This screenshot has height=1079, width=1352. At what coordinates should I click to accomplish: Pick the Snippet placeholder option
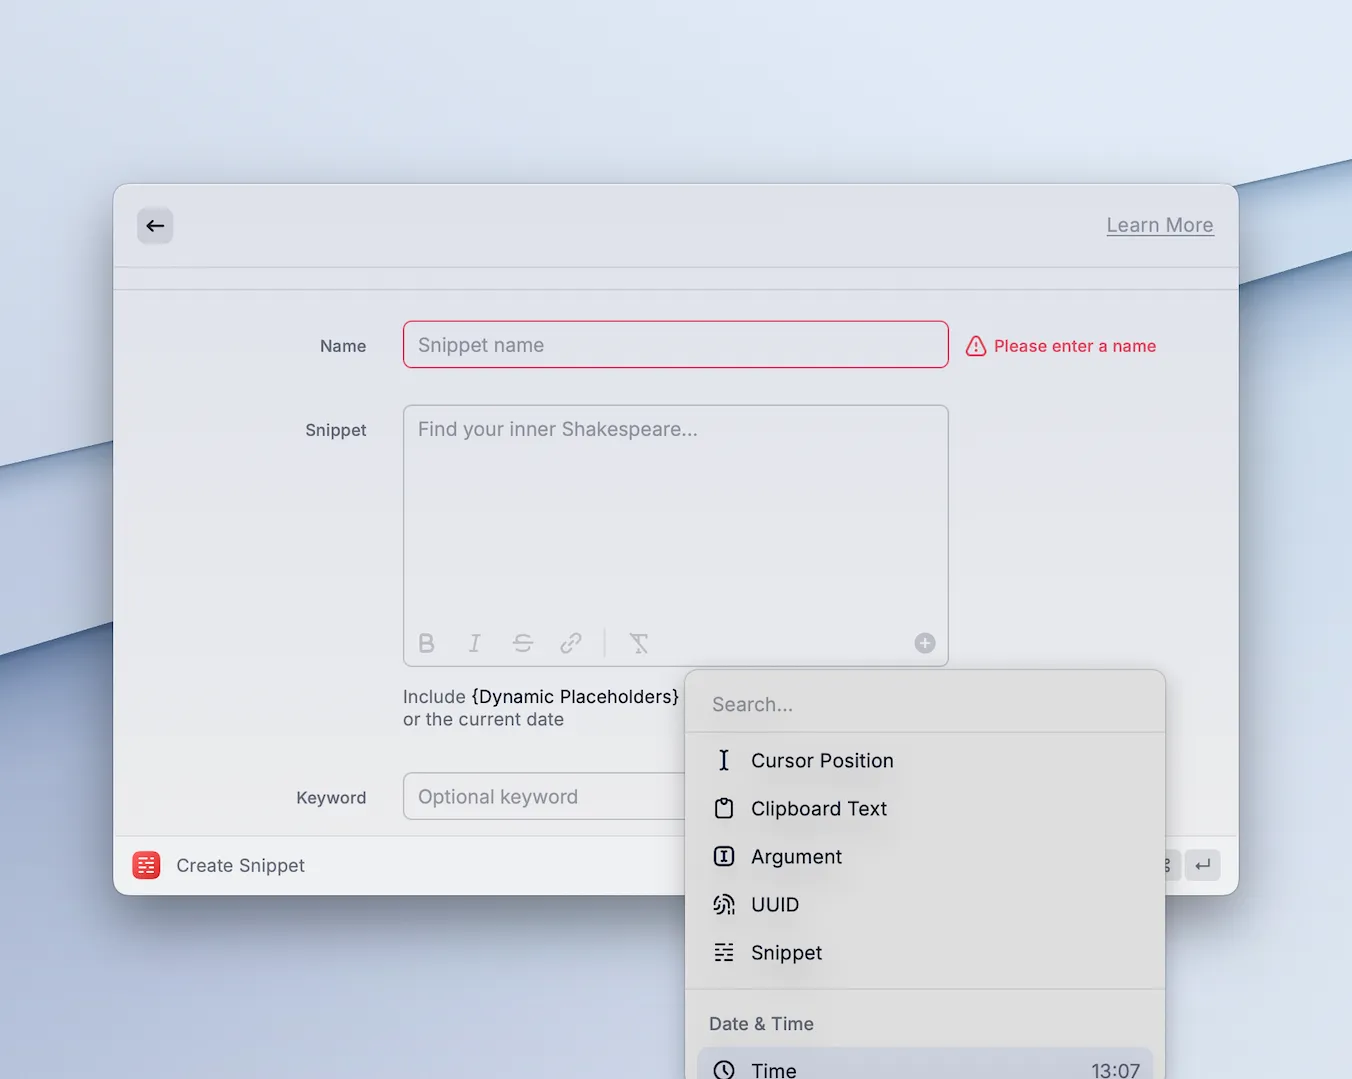pyautogui.click(x=786, y=952)
